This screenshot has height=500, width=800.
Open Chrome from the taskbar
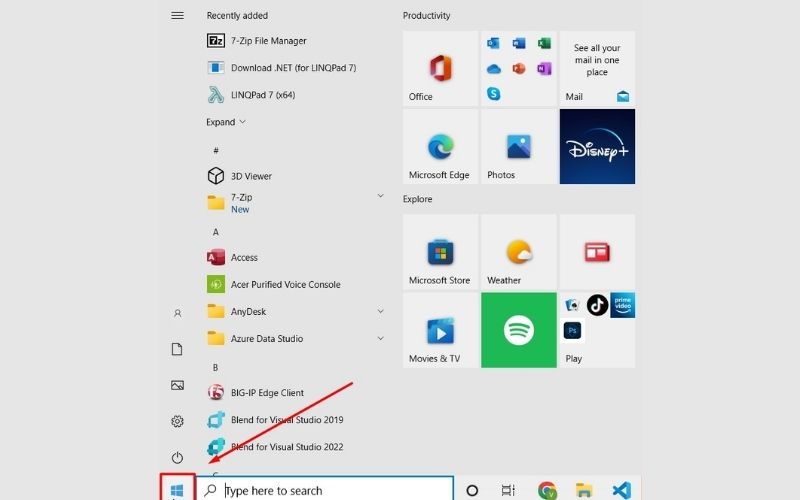547,490
